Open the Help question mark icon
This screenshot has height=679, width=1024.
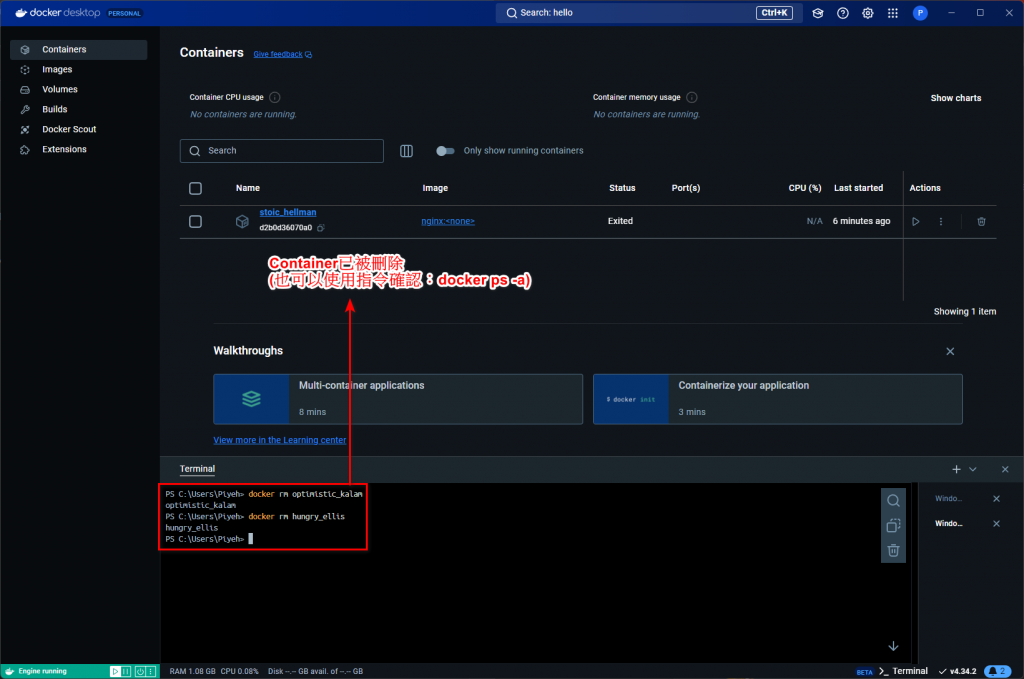[x=842, y=13]
